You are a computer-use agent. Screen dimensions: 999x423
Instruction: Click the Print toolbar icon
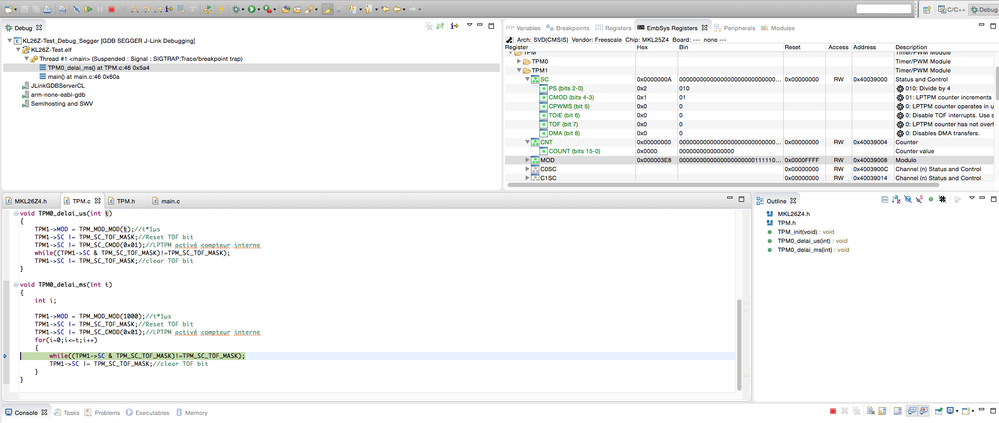click(47, 10)
